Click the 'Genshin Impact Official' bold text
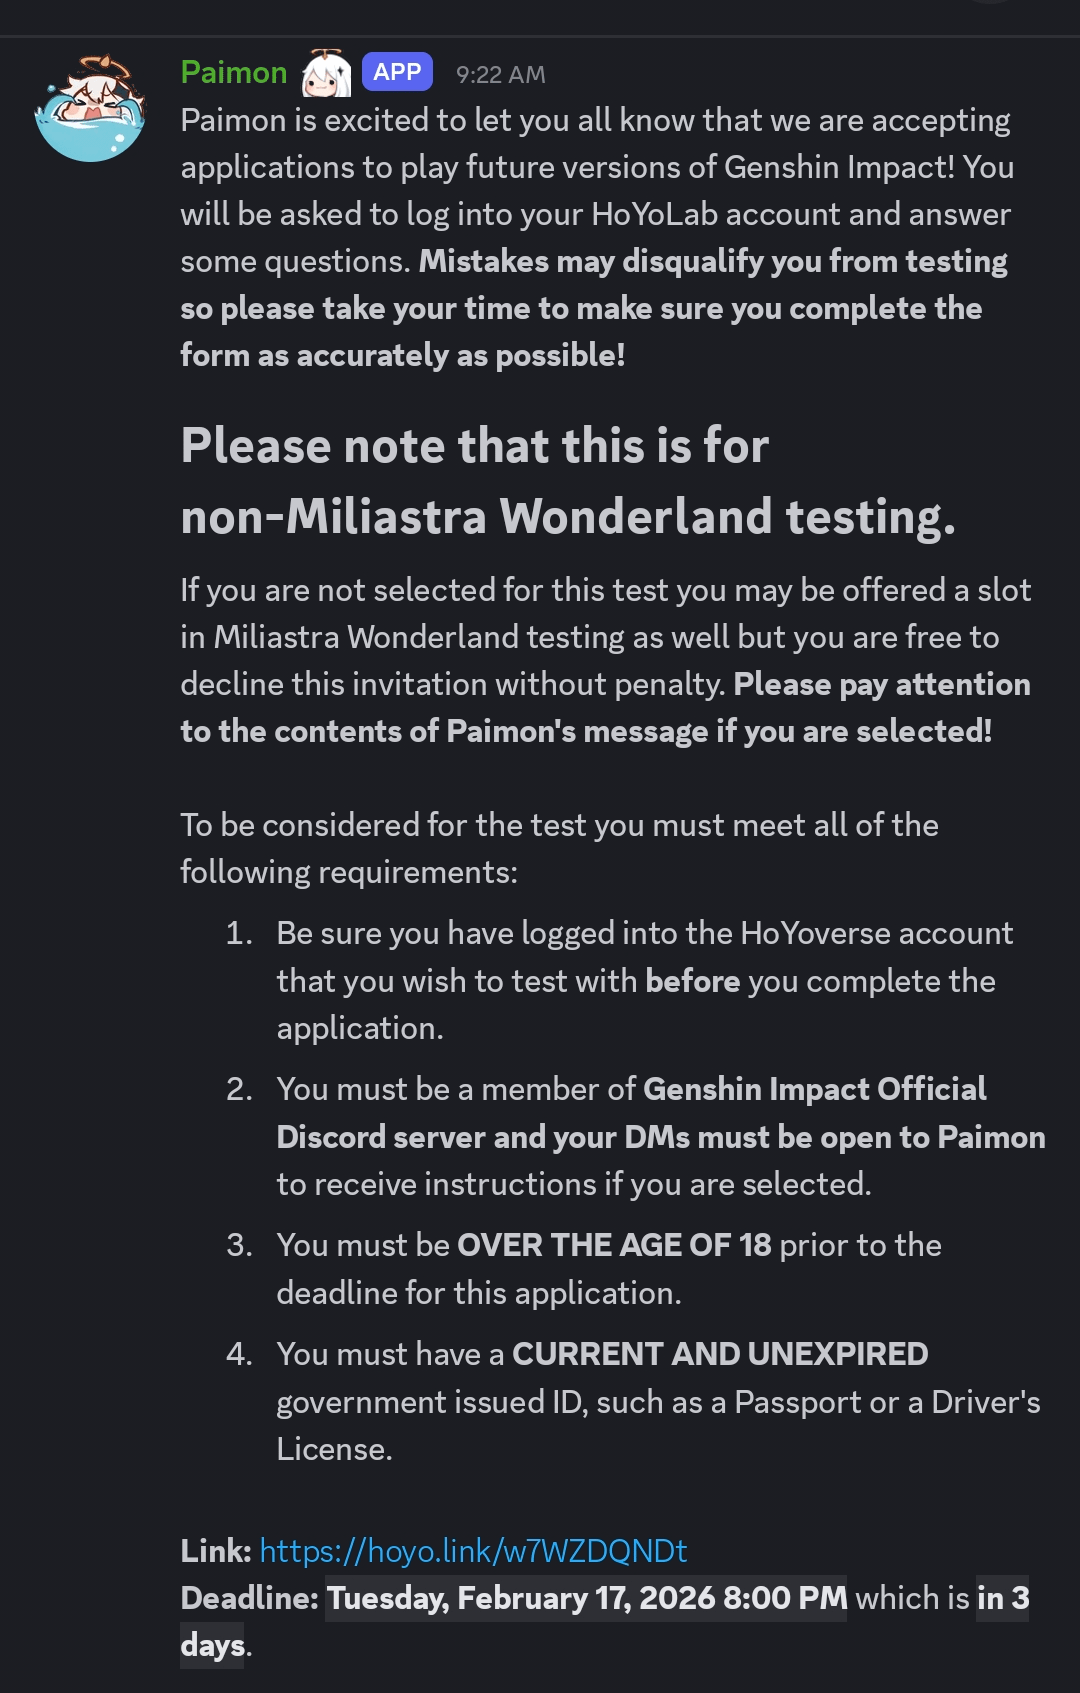 click(x=814, y=1089)
